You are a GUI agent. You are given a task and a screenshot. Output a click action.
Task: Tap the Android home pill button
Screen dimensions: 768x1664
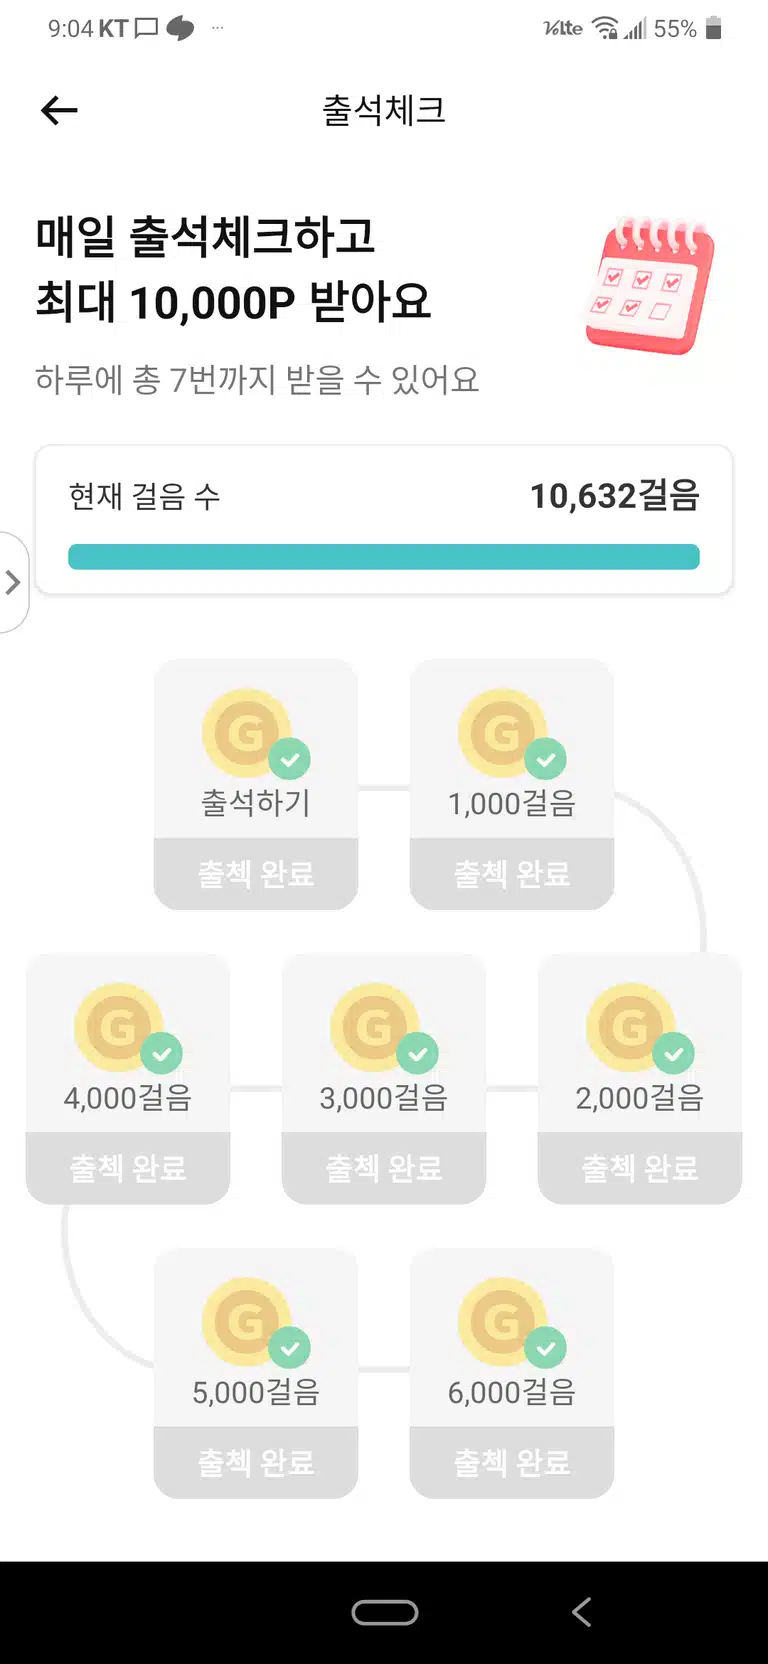coord(385,1612)
